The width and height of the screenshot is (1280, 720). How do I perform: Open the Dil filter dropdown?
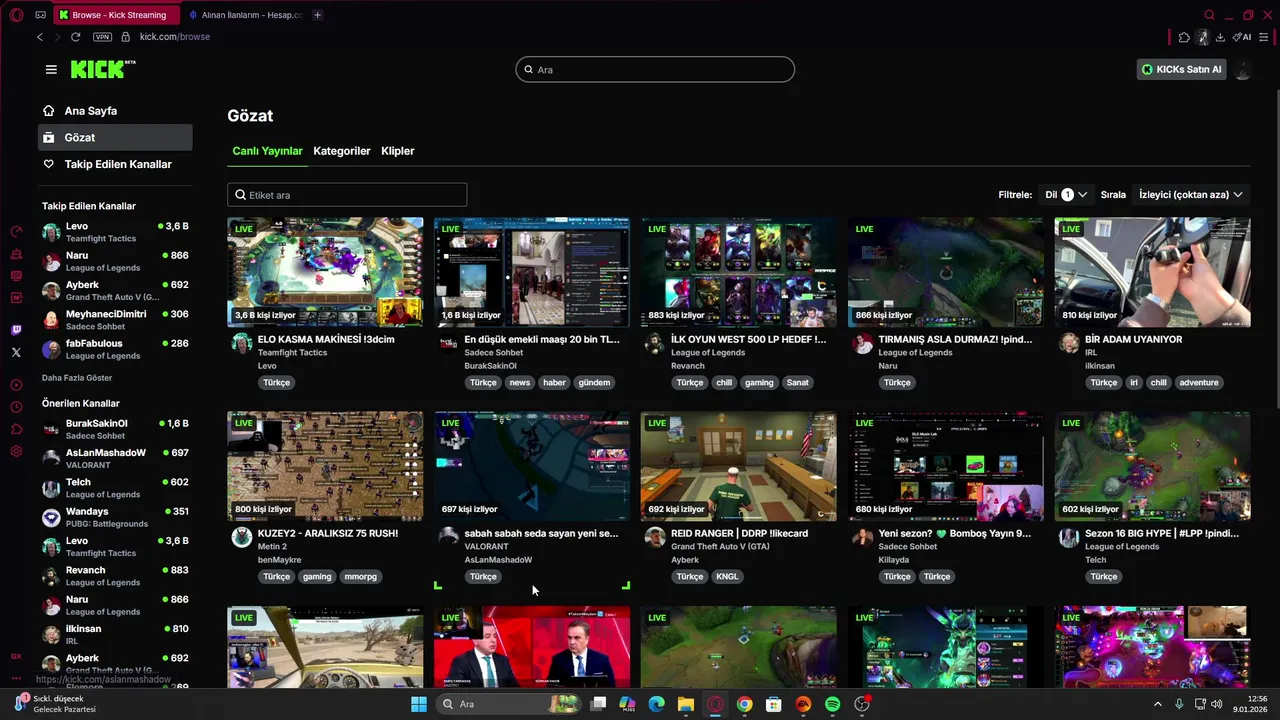point(1066,194)
